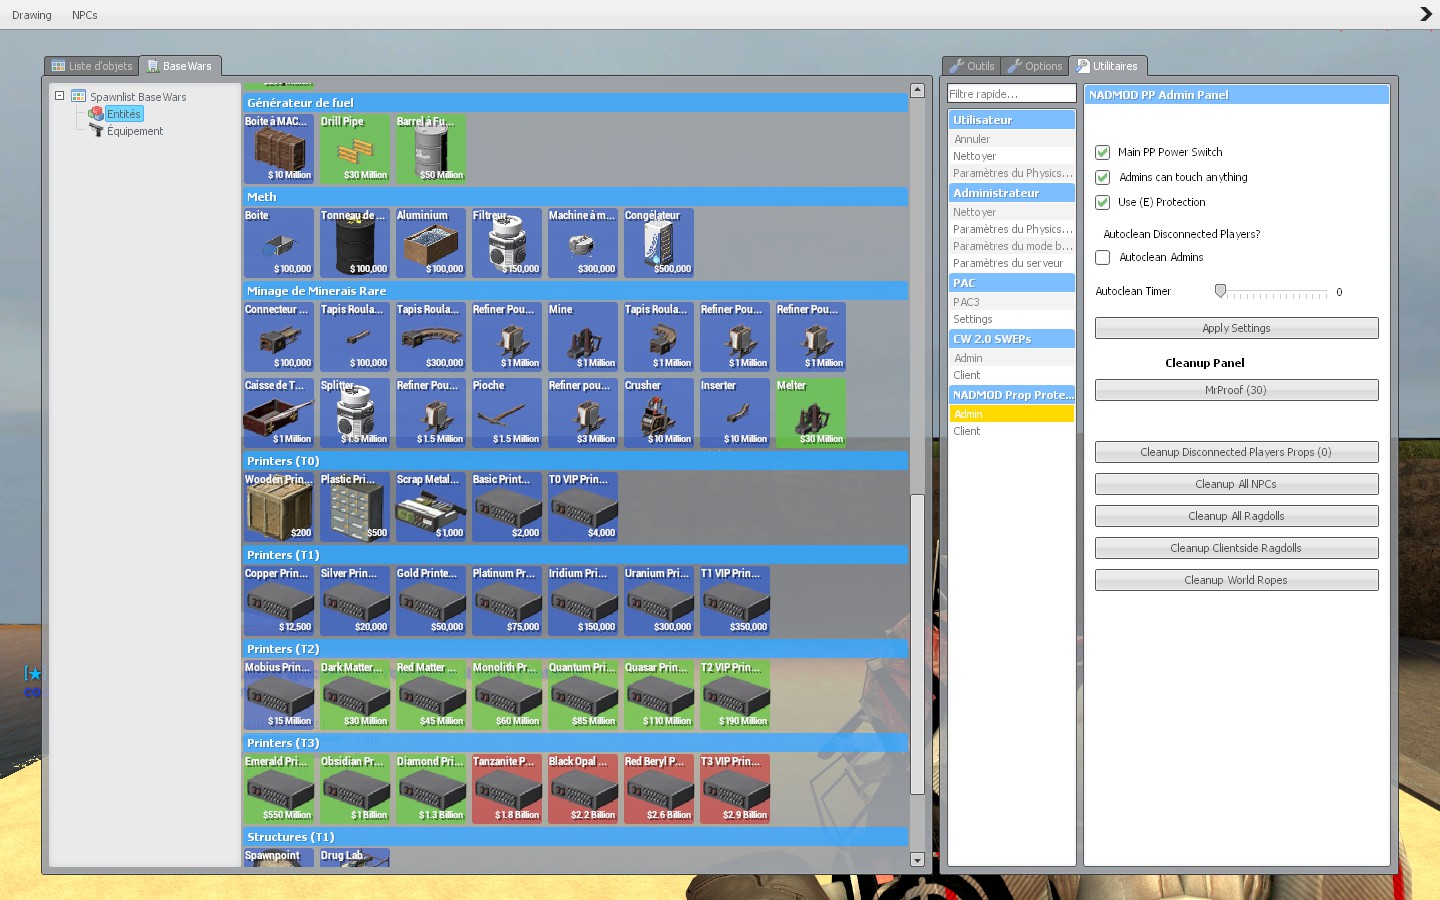Screen dimensions: 1440x900
Task: Spawn the Drill Pipe fuel generator
Action: pos(355,149)
